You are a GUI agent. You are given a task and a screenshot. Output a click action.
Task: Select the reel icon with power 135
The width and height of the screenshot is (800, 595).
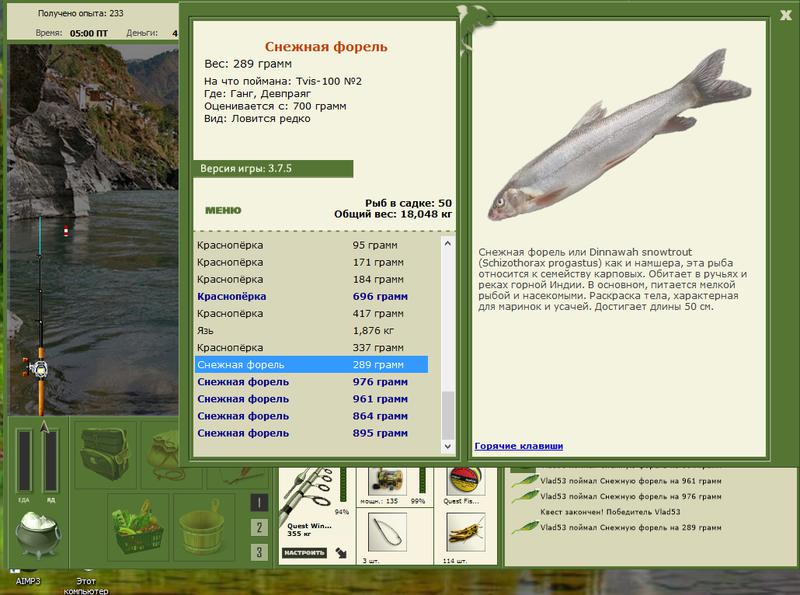387,481
